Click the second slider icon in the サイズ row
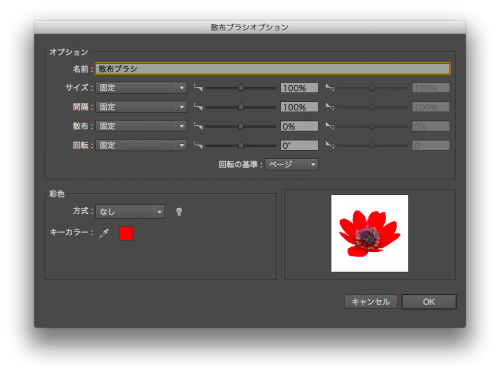Viewport: 500px width, 375px height. 330,87
